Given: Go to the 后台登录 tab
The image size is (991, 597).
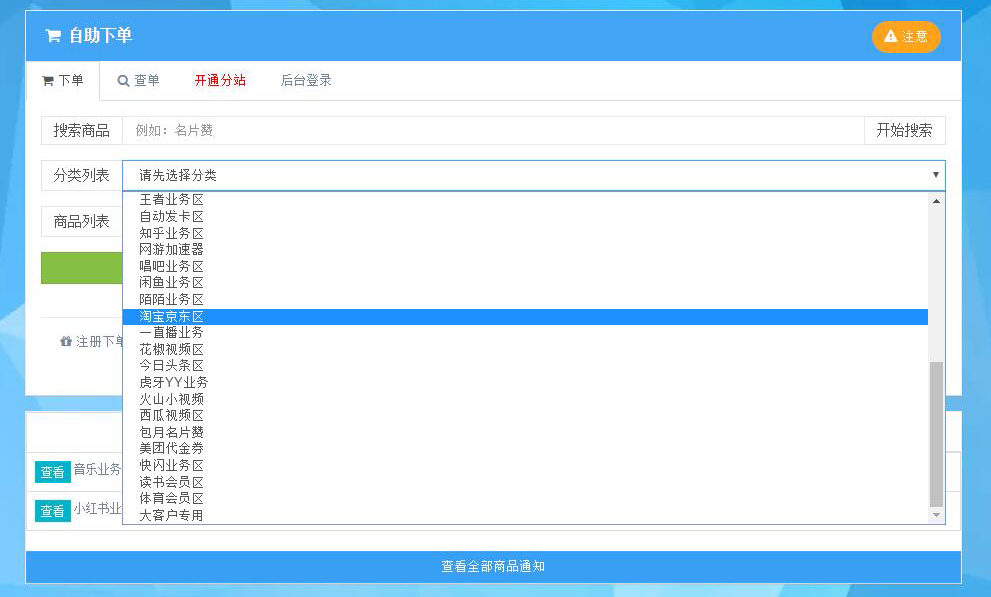Looking at the screenshot, I should (x=306, y=80).
